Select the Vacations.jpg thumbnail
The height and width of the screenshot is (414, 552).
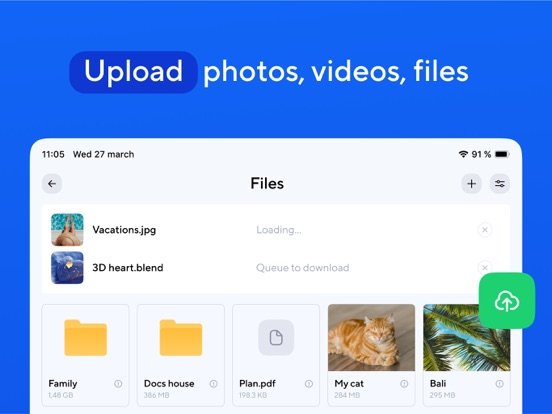point(67,230)
